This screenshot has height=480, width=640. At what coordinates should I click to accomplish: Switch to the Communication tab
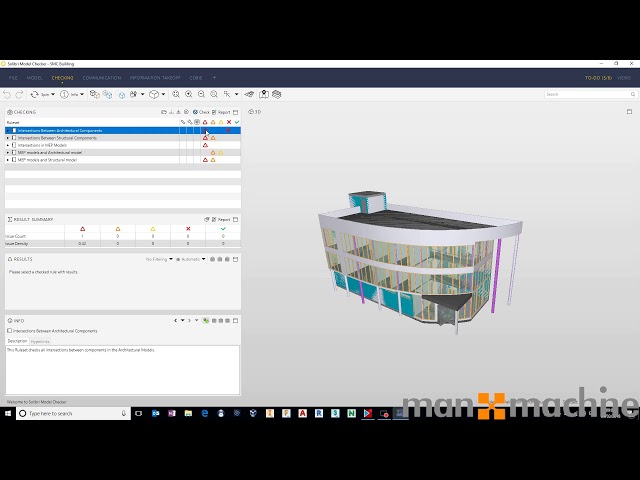[x=102, y=77]
